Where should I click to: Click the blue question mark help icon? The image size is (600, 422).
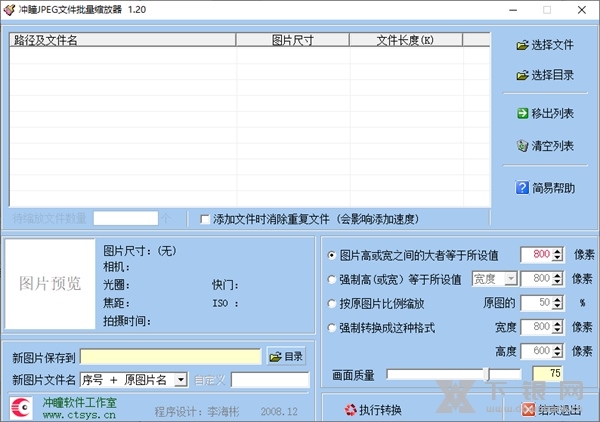522,187
